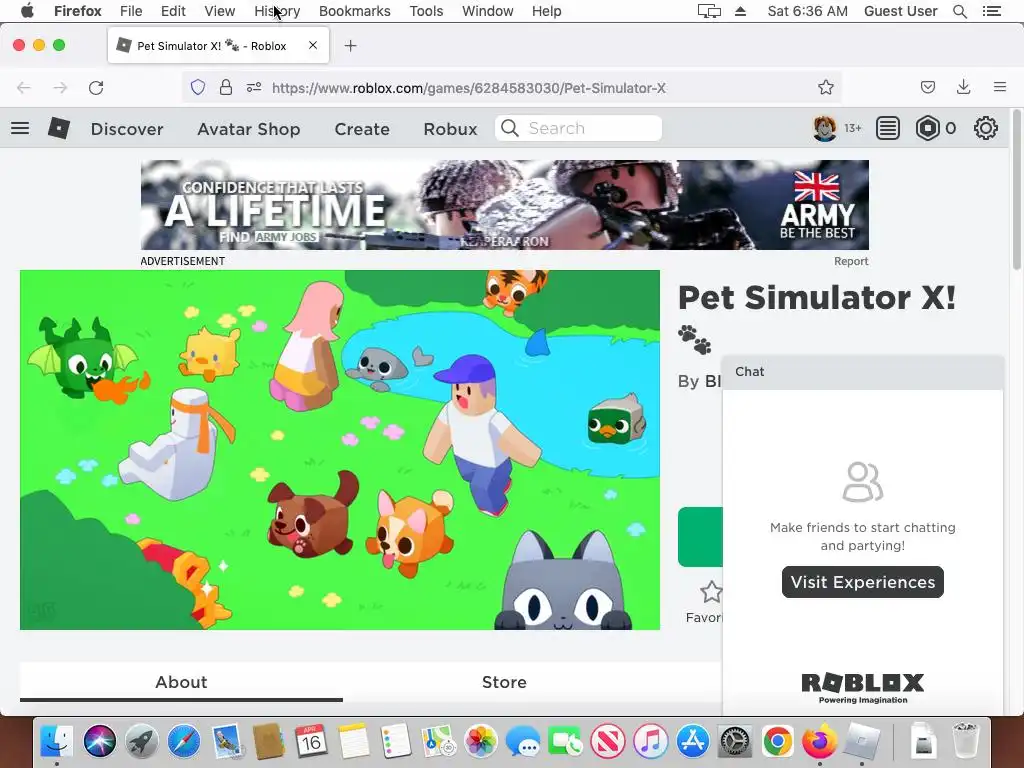
Task: Click the Roblox logo home icon
Action: [x=59, y=128]
